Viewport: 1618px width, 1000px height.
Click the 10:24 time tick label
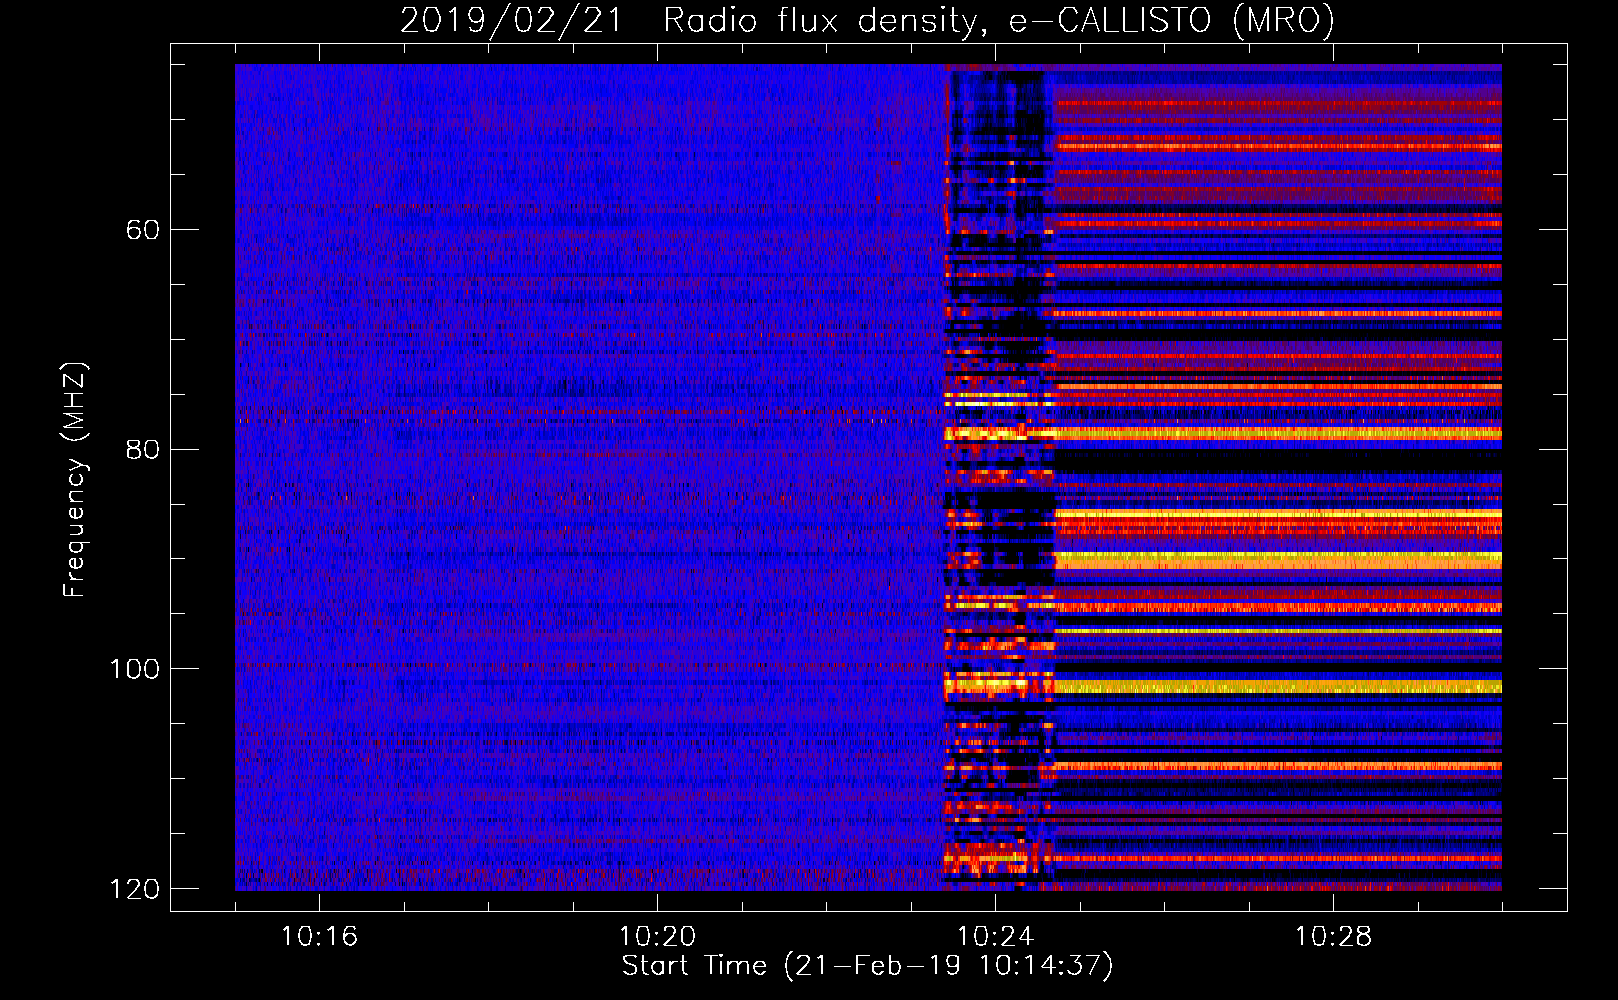(x=995, y=937)
